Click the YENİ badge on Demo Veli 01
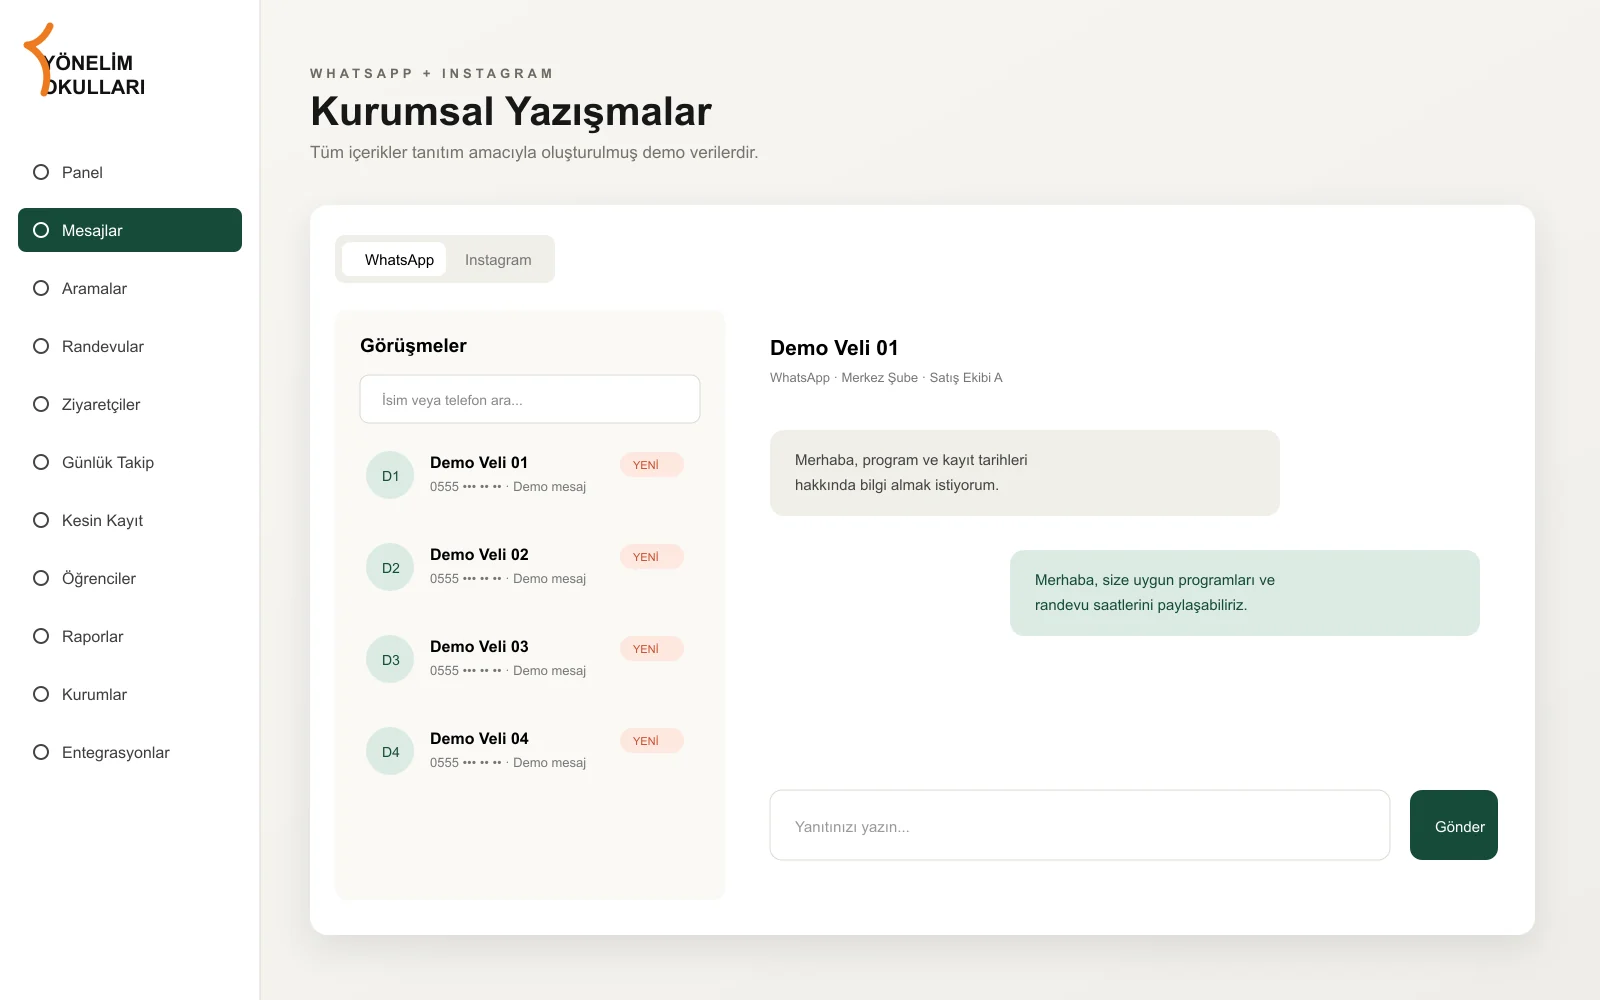 tap(652, 465)
